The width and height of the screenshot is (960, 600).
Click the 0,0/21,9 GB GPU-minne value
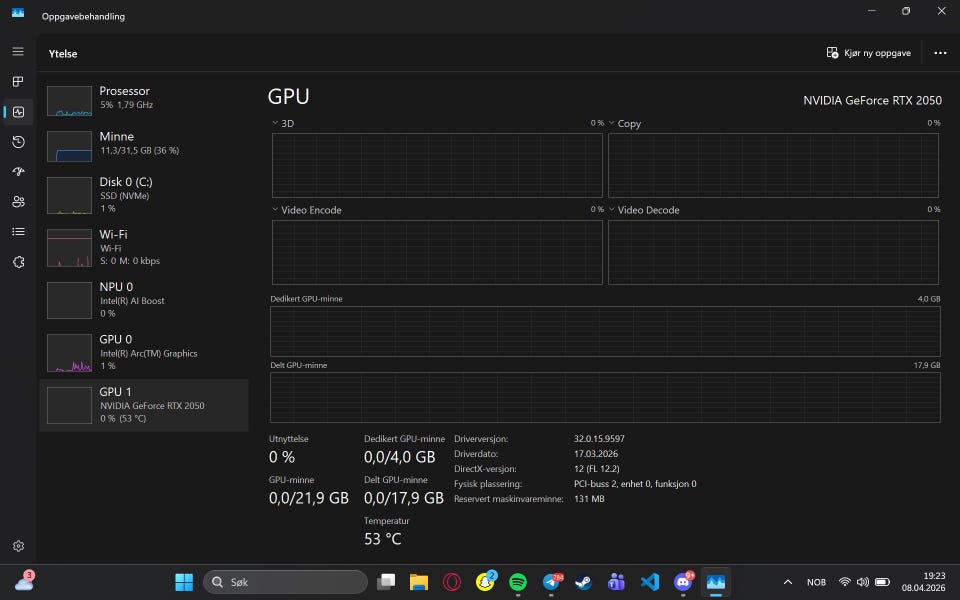point(309,498)
